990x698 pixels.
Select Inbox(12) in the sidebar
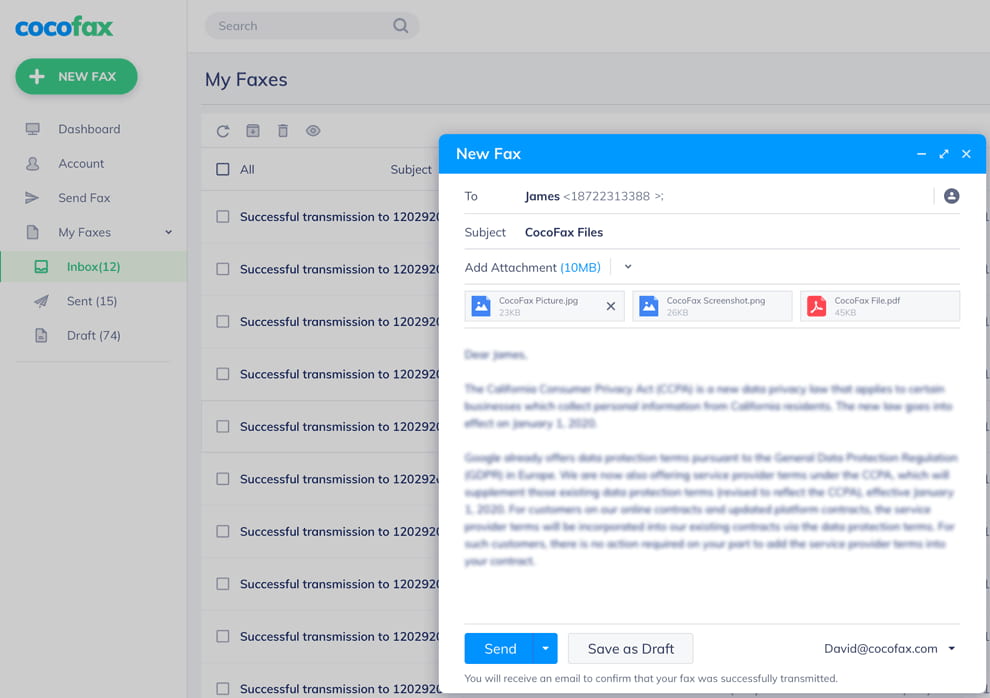[93, 266]
